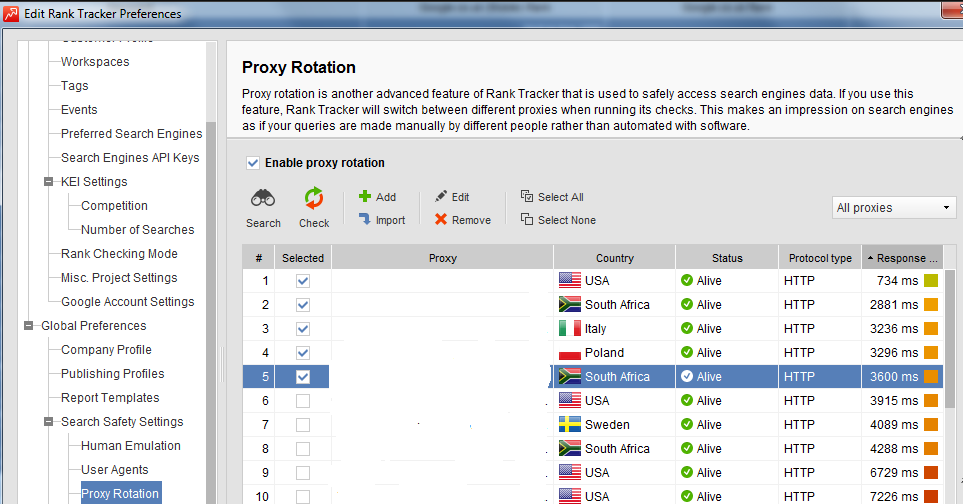
Task: Uncheck the Selected box for proxy 3
Action: click(303, 328)
